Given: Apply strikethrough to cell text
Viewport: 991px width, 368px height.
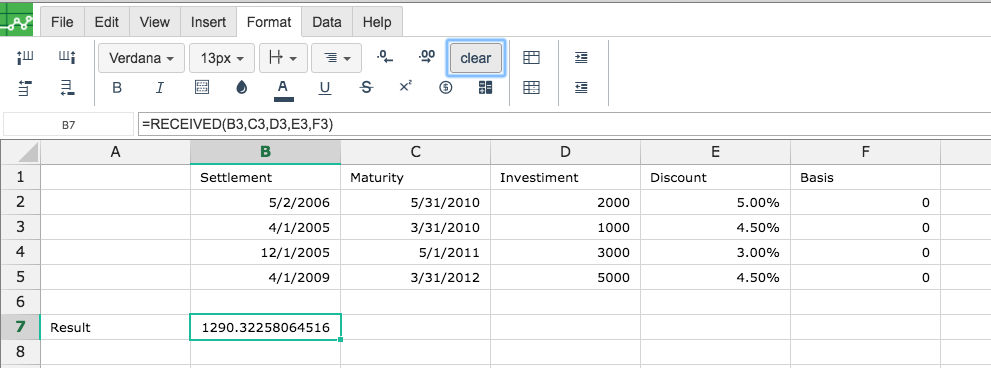Looking at the screenshot, I should coord(365,88).
